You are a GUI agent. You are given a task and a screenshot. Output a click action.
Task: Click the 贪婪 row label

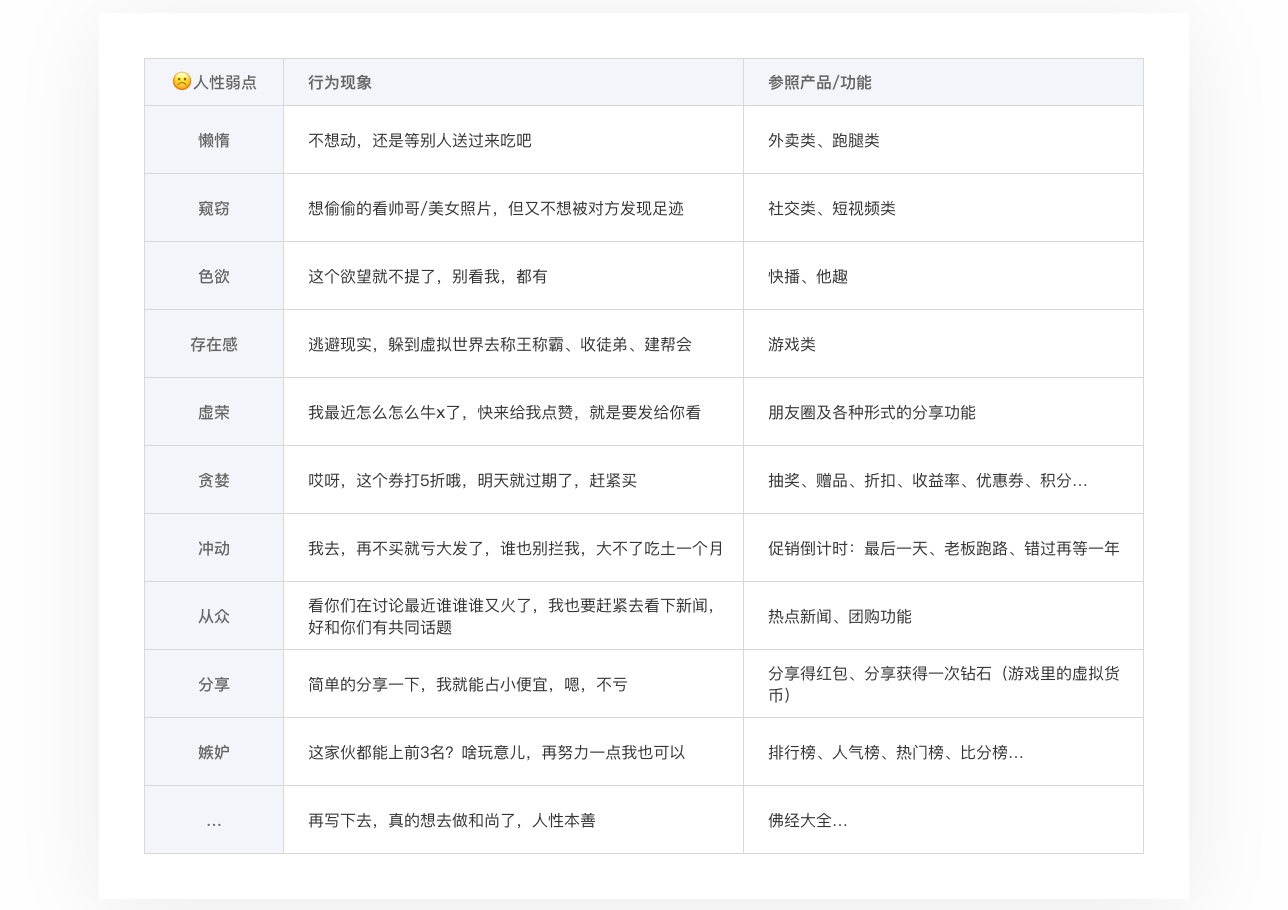[x=213, y=480]
